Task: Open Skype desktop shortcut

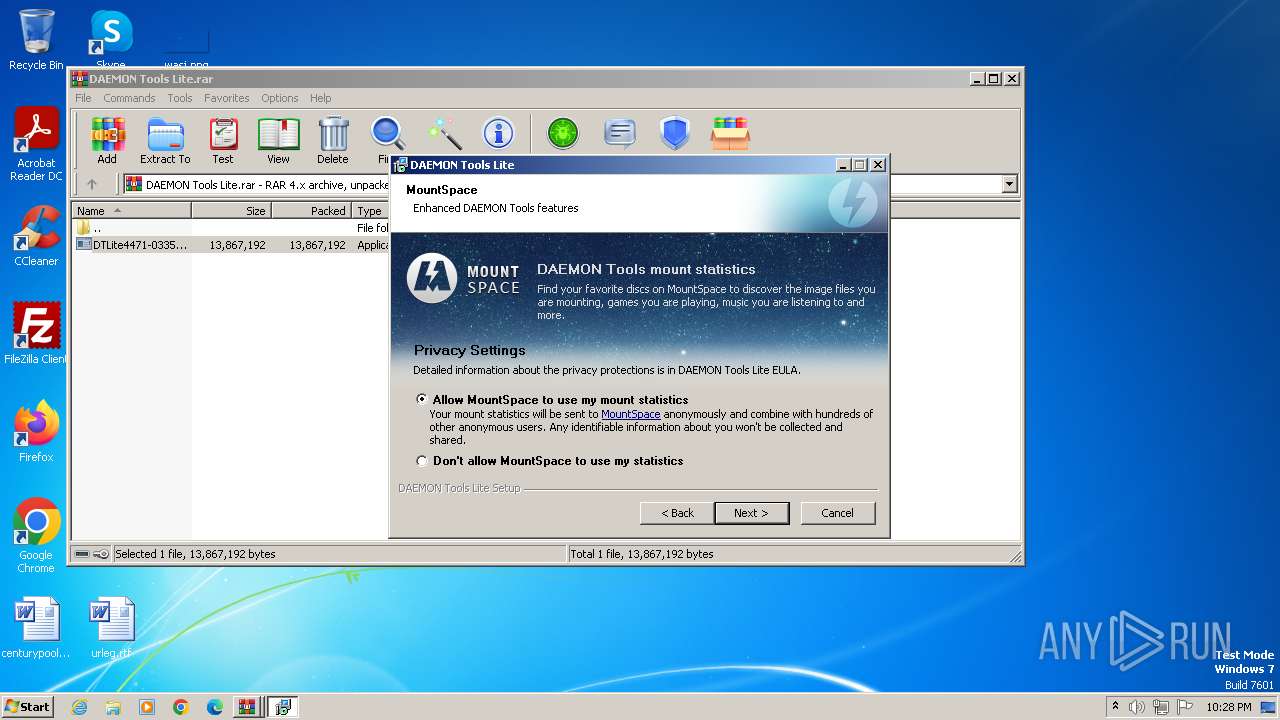Action: 111,40
